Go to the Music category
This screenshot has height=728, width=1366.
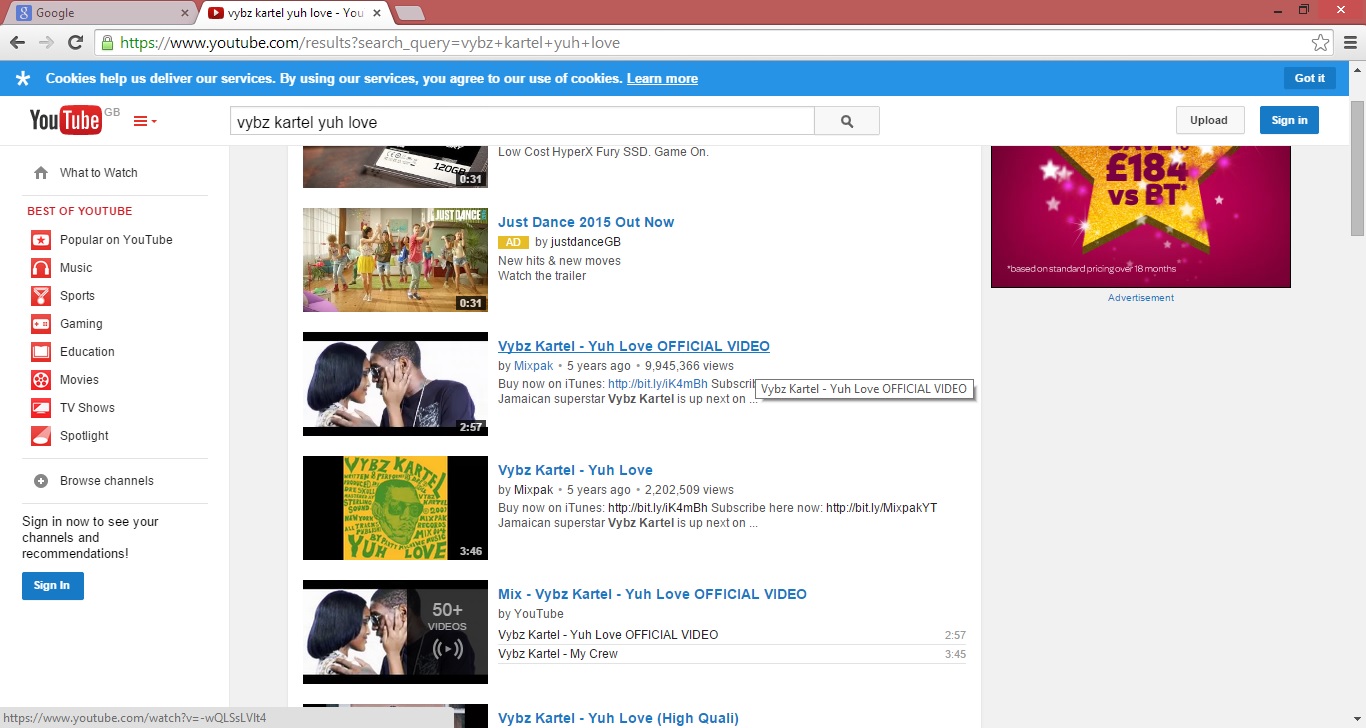pos(76,268)
